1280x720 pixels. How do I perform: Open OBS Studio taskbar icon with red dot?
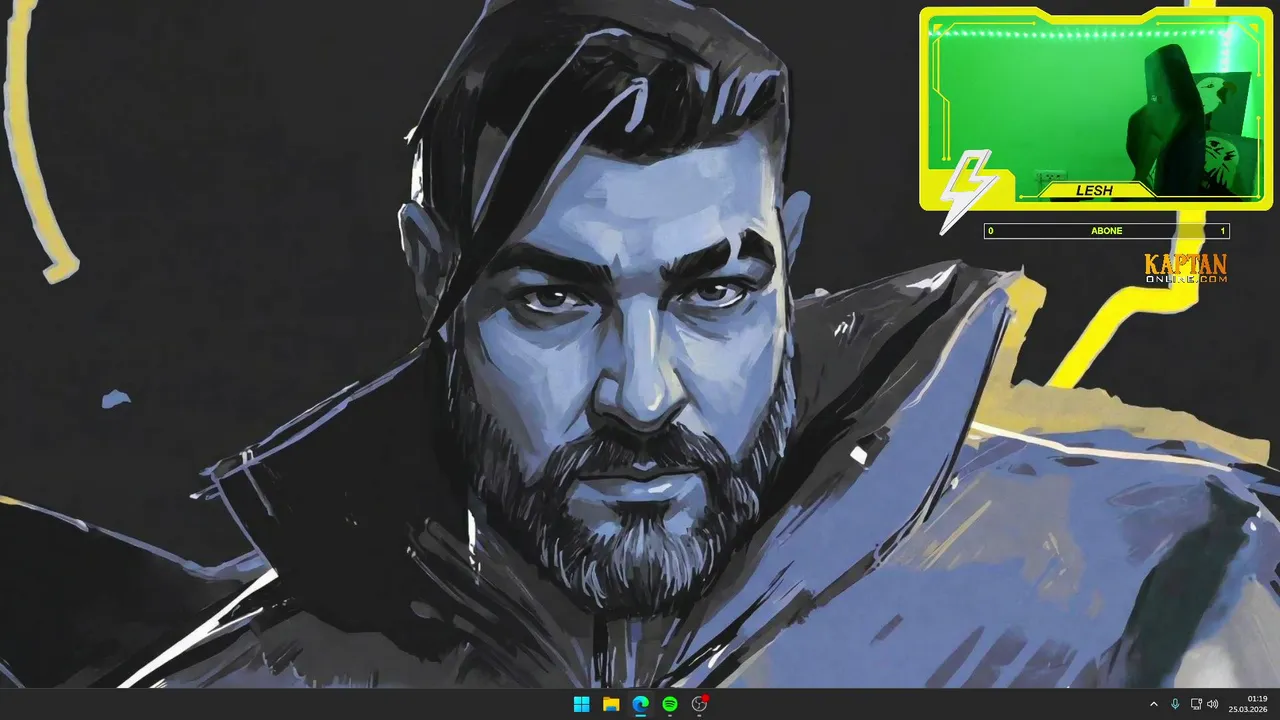click(x=700, y=704)
